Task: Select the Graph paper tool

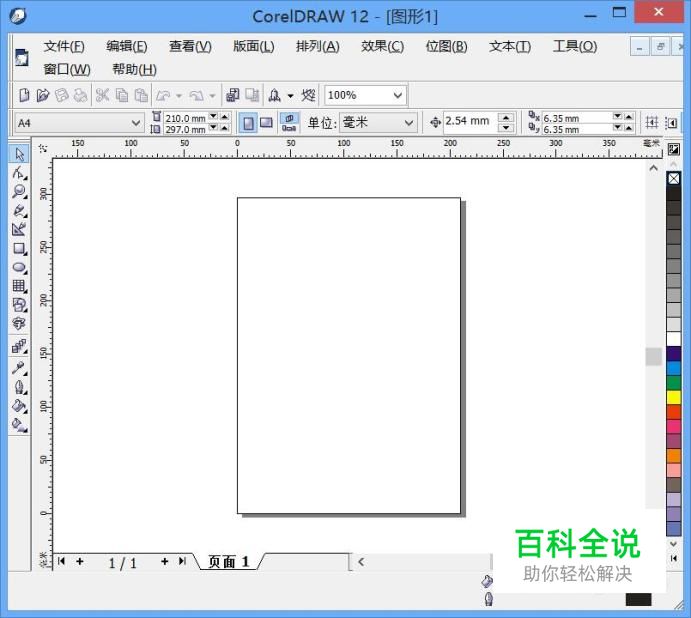Action: [x=19, y=286]
